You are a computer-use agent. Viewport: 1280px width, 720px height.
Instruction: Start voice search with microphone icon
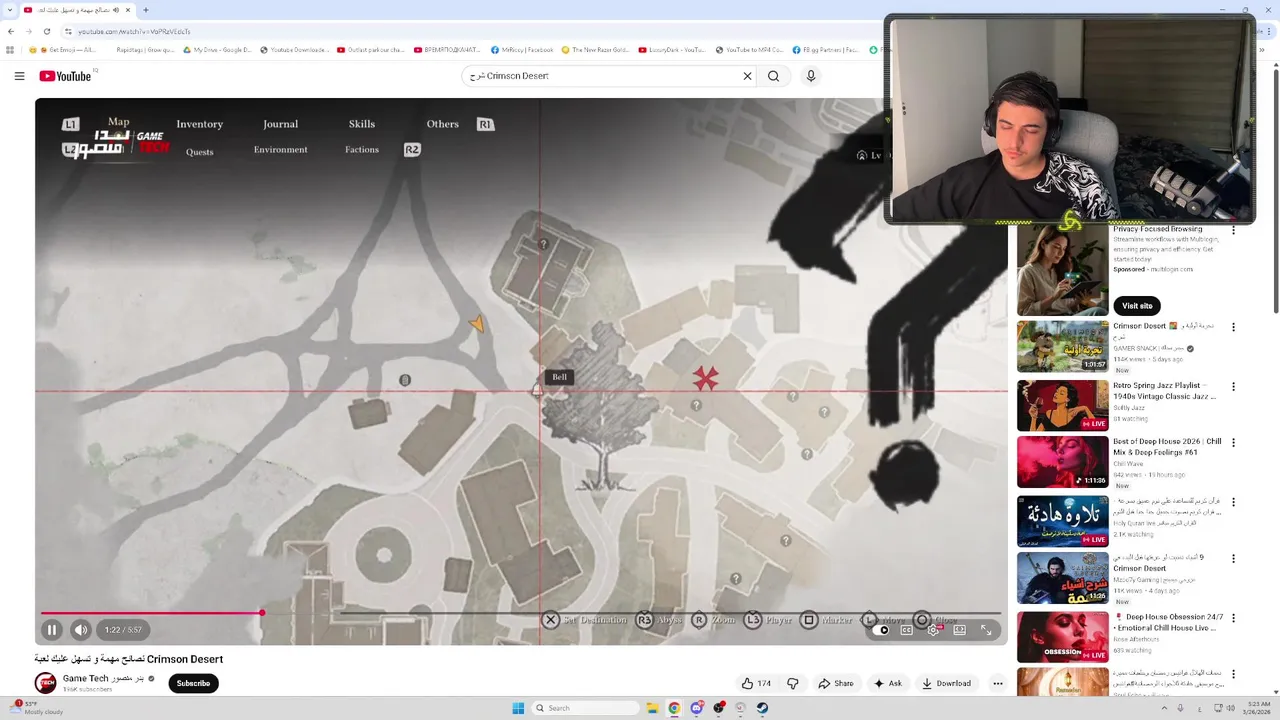click(x=811, y=76)
